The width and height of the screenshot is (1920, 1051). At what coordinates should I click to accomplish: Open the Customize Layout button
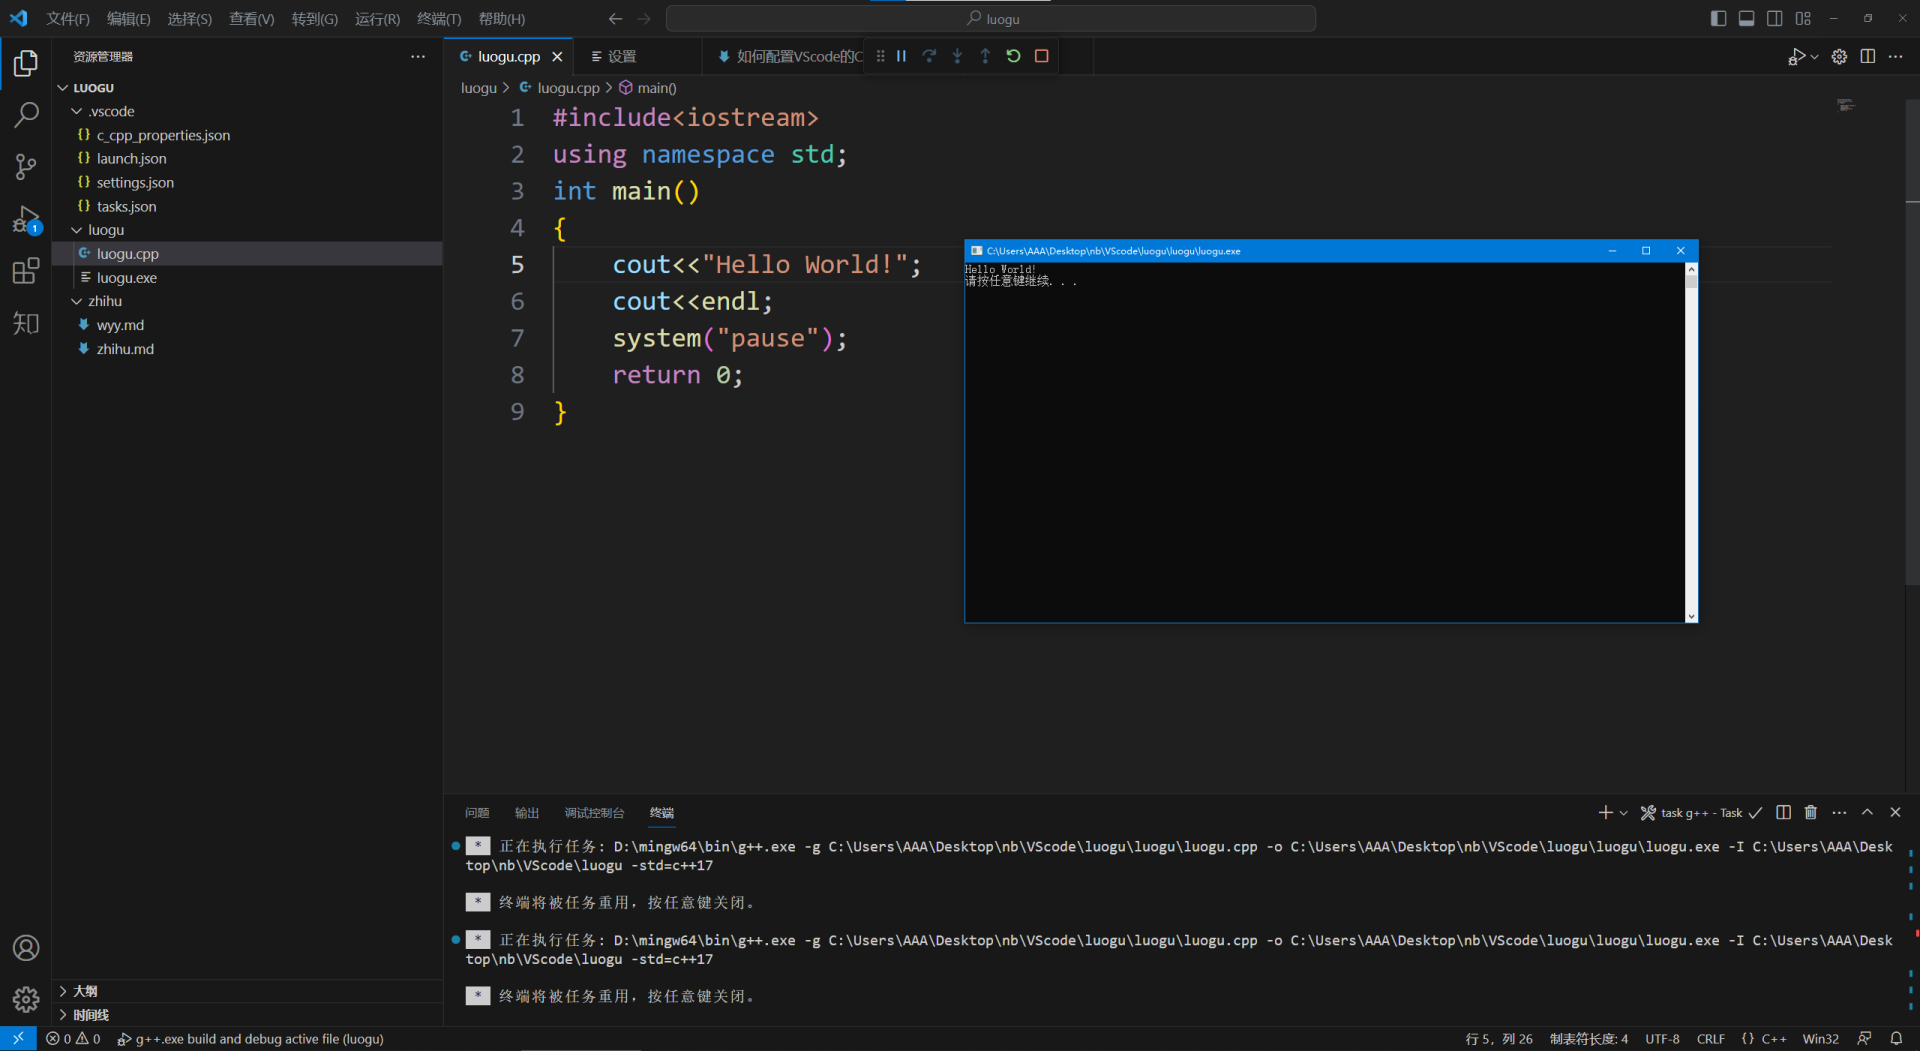click(x=1803, y=18)
